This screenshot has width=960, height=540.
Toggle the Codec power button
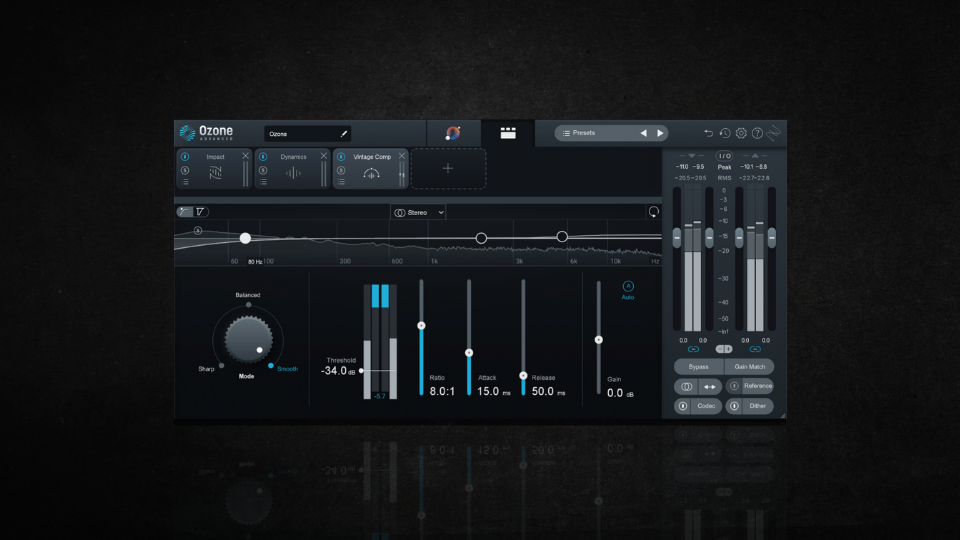[x=683, y=406]
